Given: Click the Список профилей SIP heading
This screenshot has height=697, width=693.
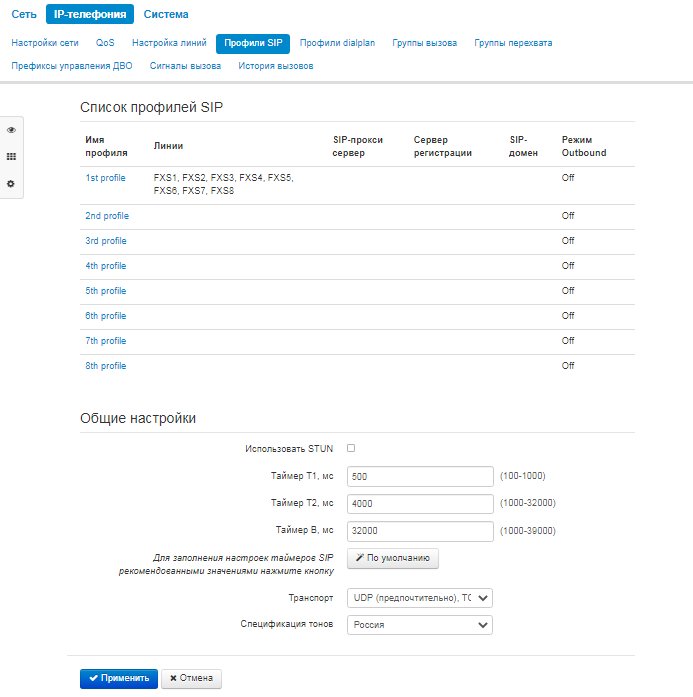Looking at the screenshot, I should tap(151, 107).
